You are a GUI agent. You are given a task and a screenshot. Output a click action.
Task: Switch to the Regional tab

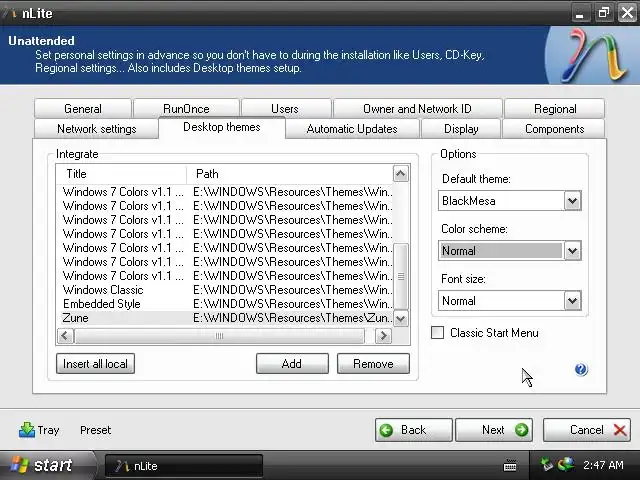(x=555, y=109)
